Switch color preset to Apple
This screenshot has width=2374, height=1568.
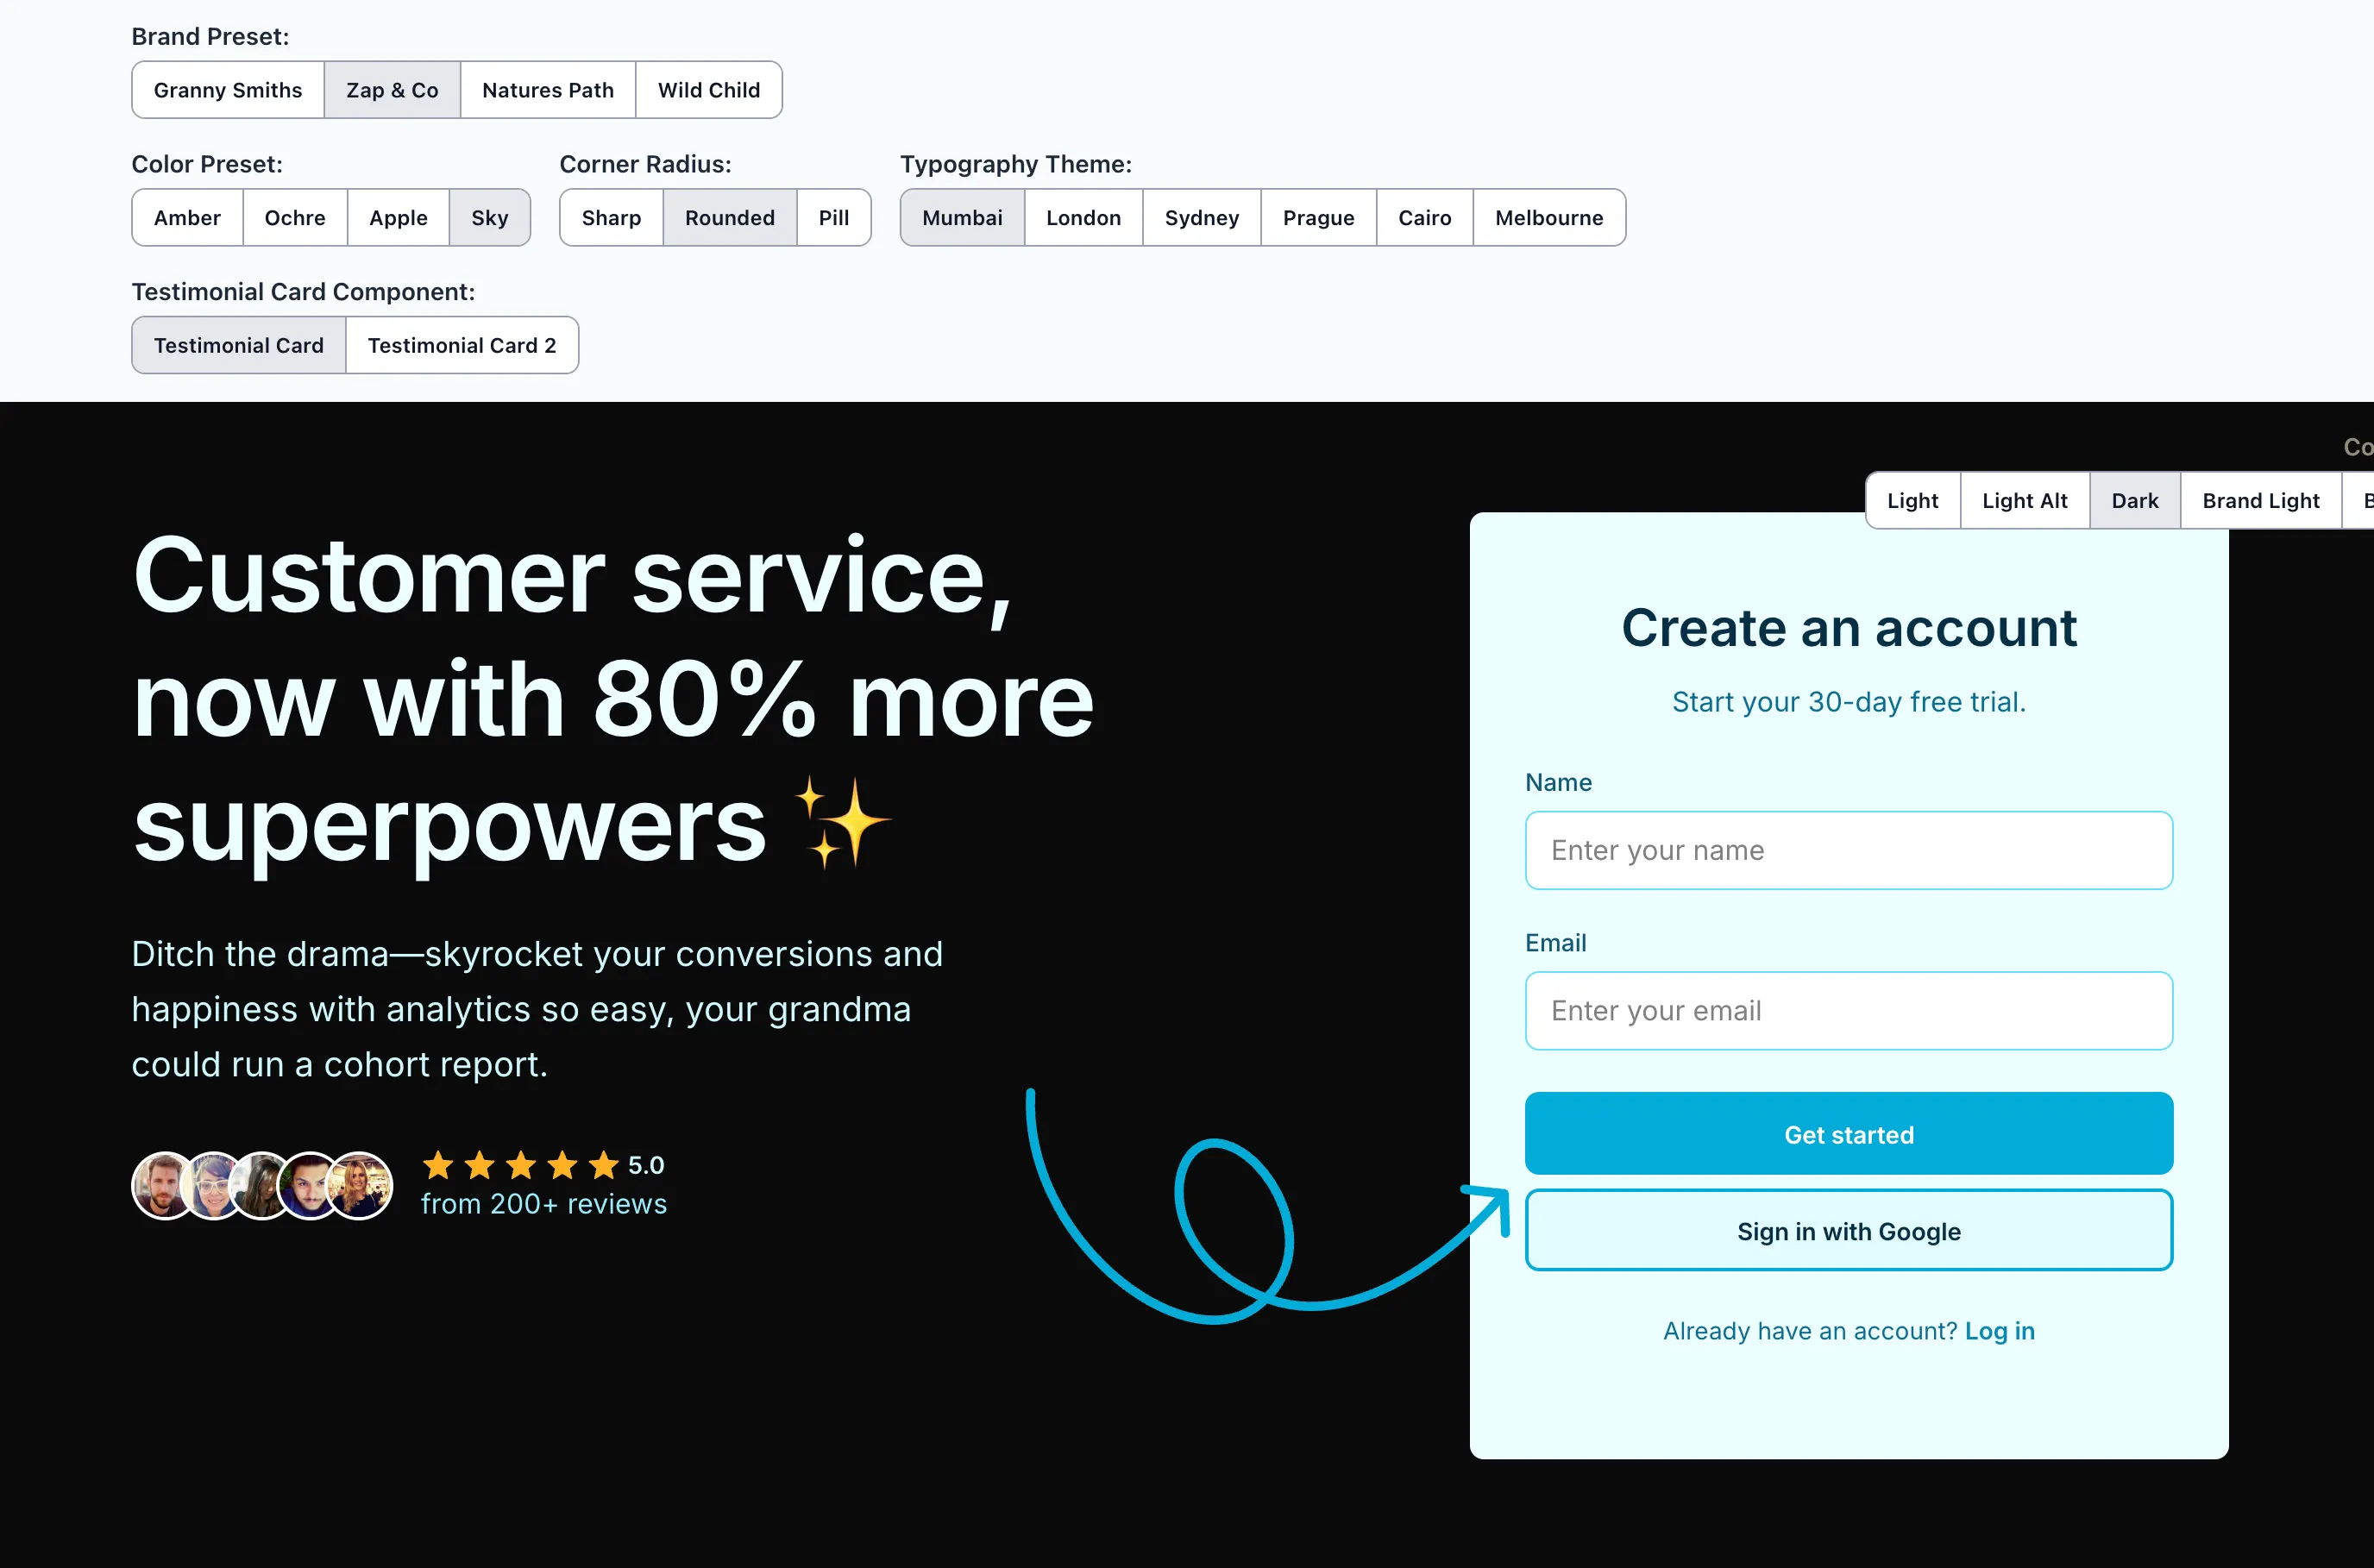click(397, 218)
